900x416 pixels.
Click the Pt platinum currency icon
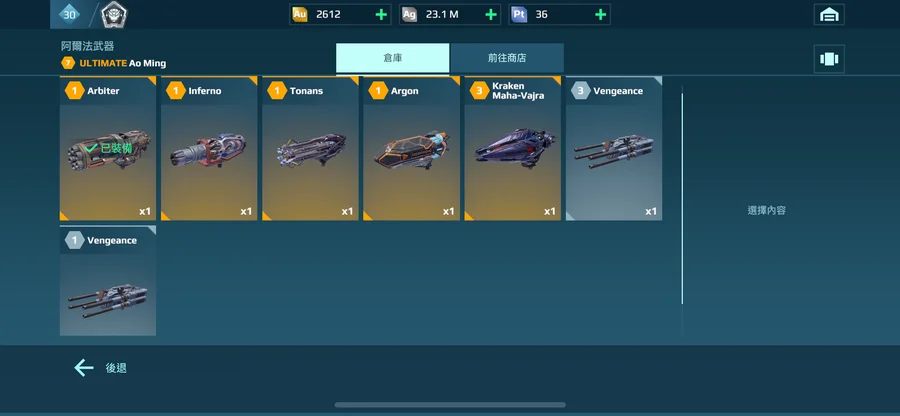tap(519, 14)
